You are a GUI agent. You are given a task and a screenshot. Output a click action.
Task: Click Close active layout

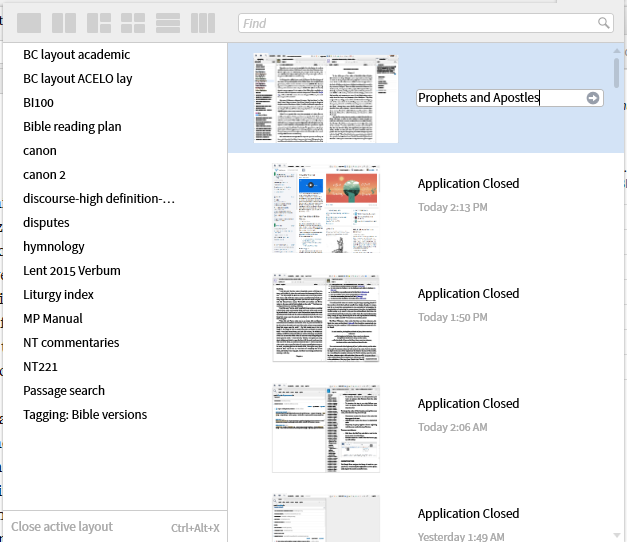(62, 527)
